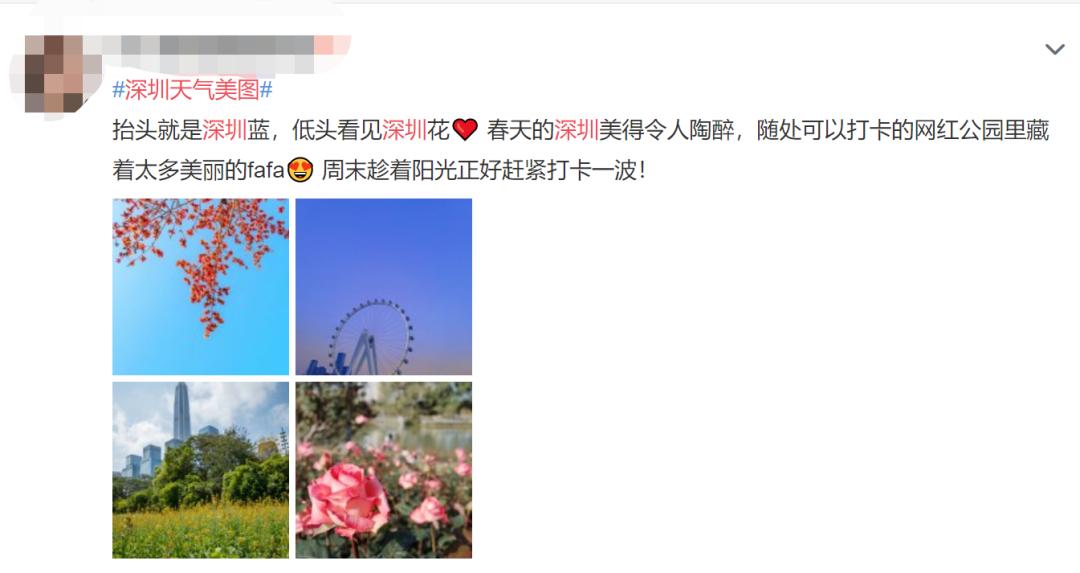Open the blurred user avatar
Viewport: 1080px width, 573px height.
pyautogui.click(x=55, y=74)
